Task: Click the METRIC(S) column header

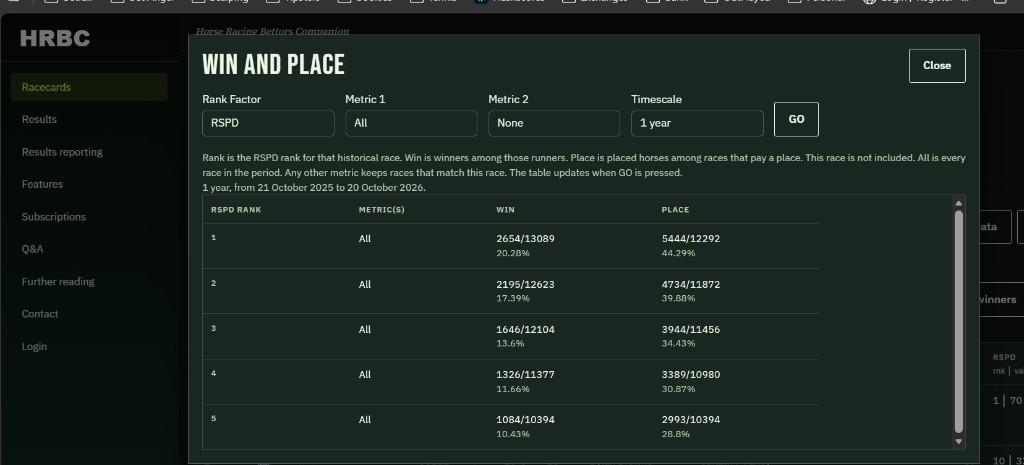Action: coord(381,210)
